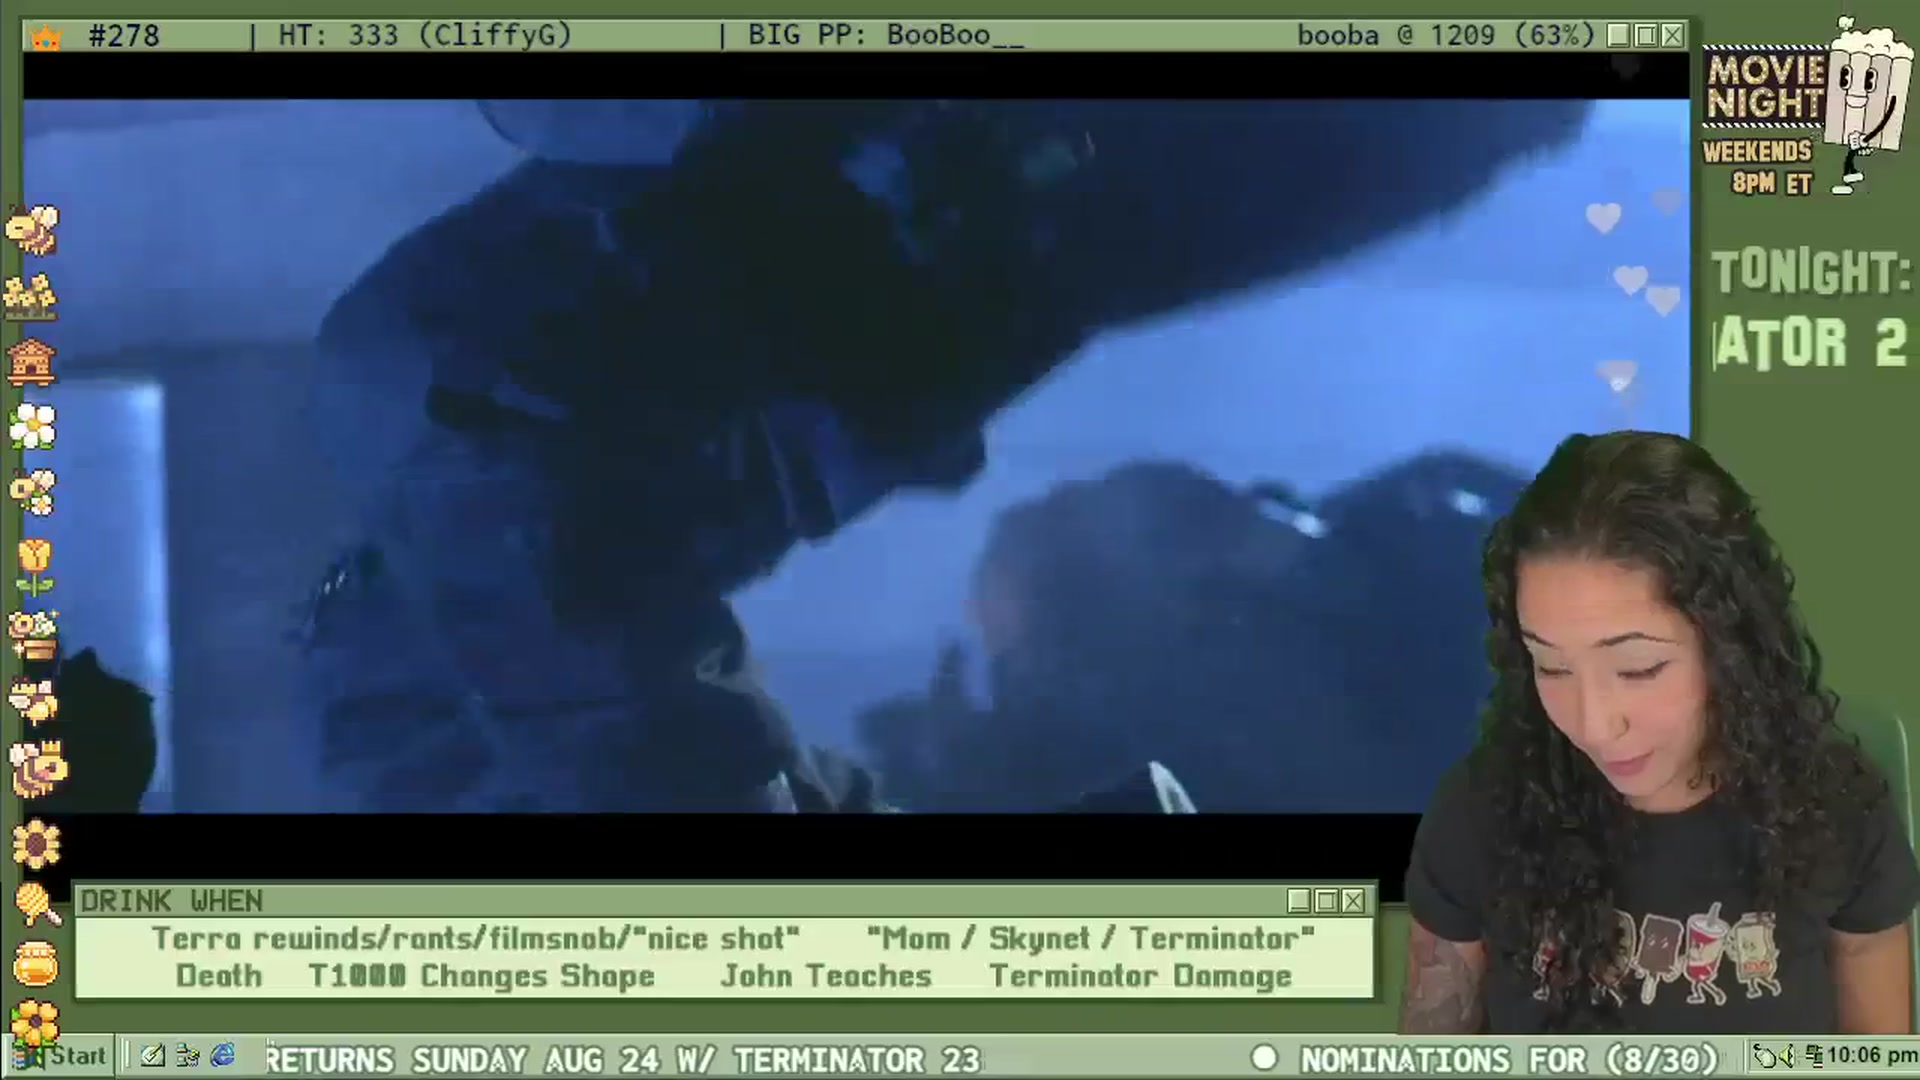This screenshot has height=1080, width=1920.
Task: Click 'RETURNS SUNDAY AUG 24' ticker text
Action: 462,1059
